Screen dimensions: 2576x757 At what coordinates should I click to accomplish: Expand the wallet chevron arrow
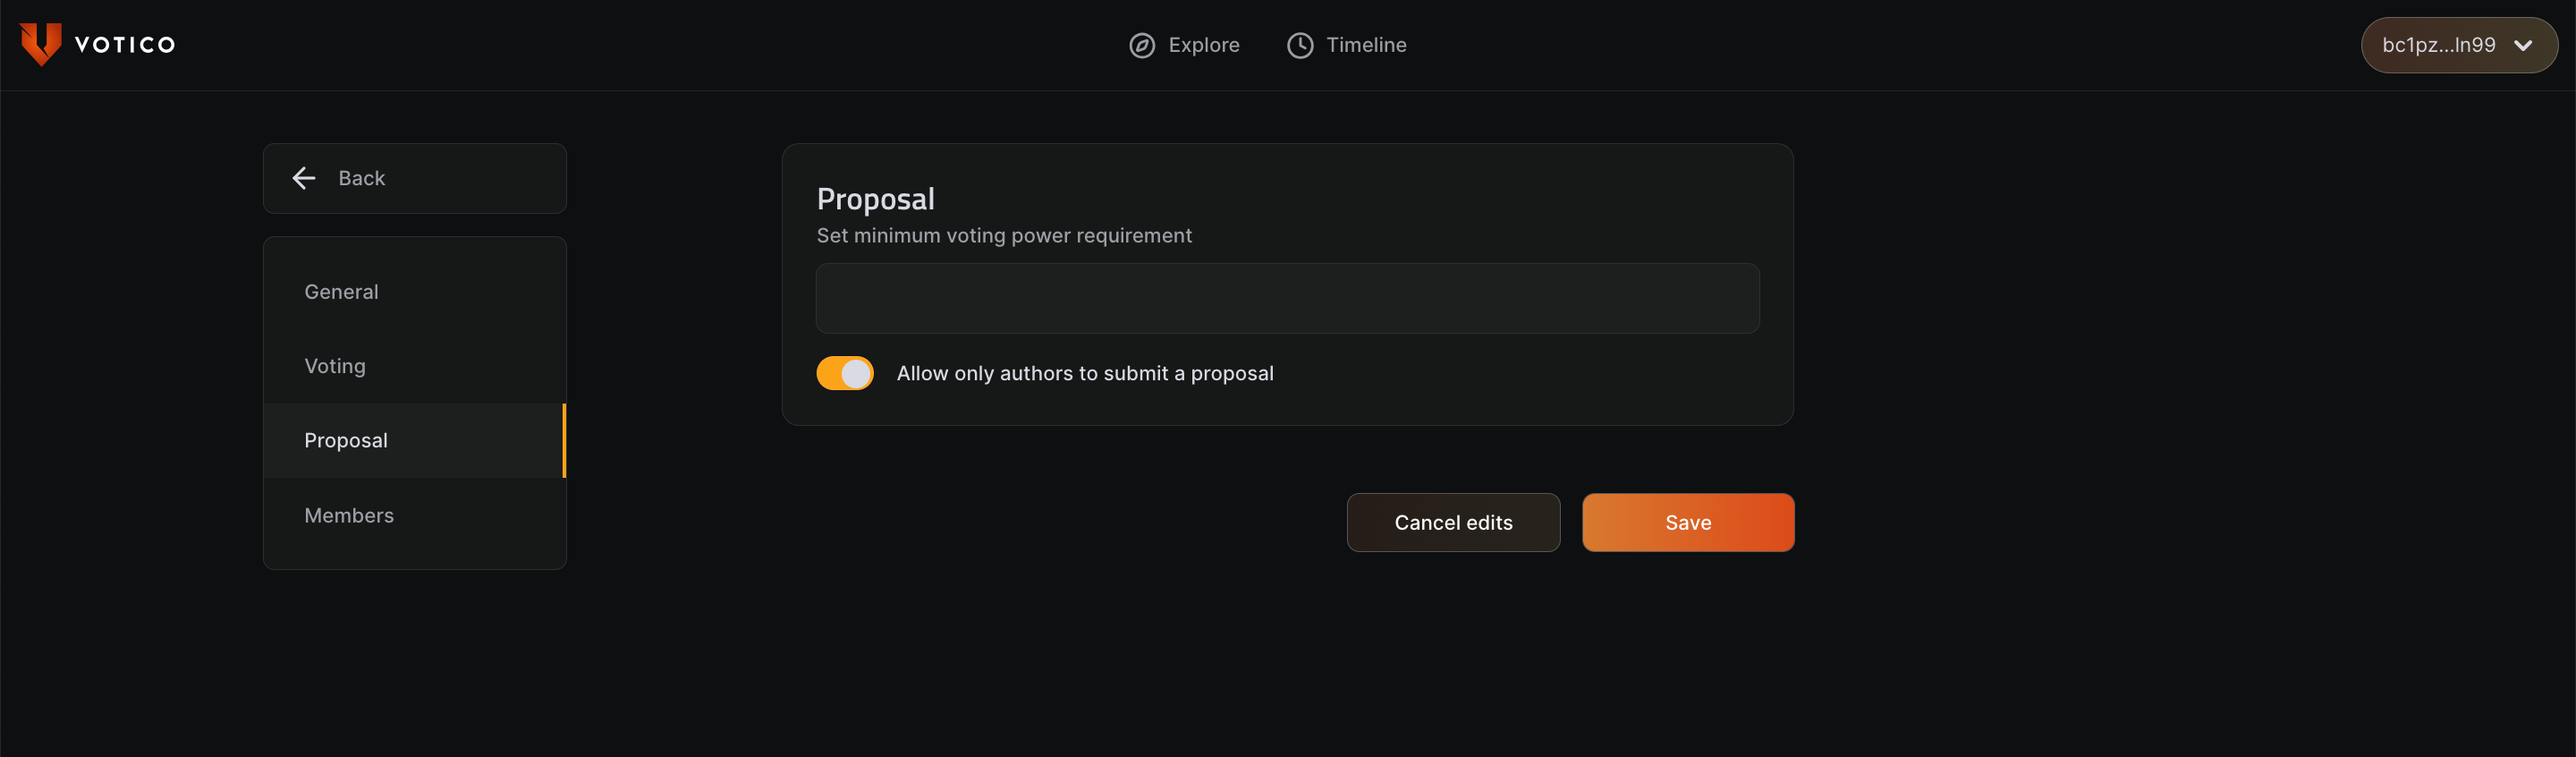coord(2523,45)
